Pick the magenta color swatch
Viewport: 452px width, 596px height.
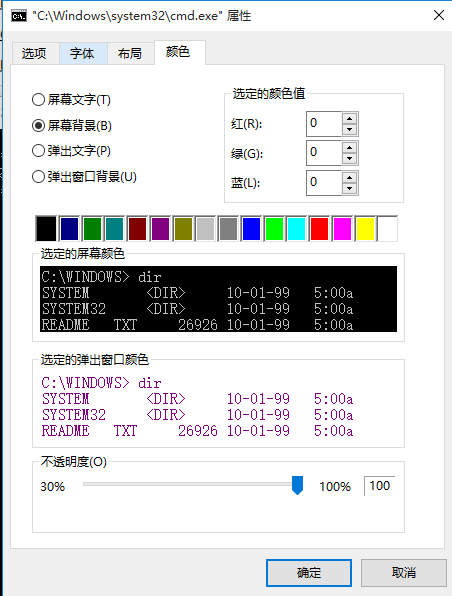342,229
